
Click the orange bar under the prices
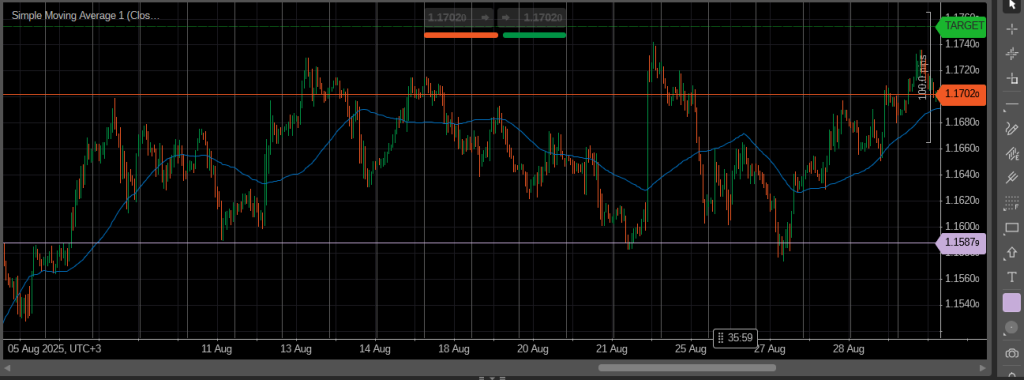click(x=461, y=35)
